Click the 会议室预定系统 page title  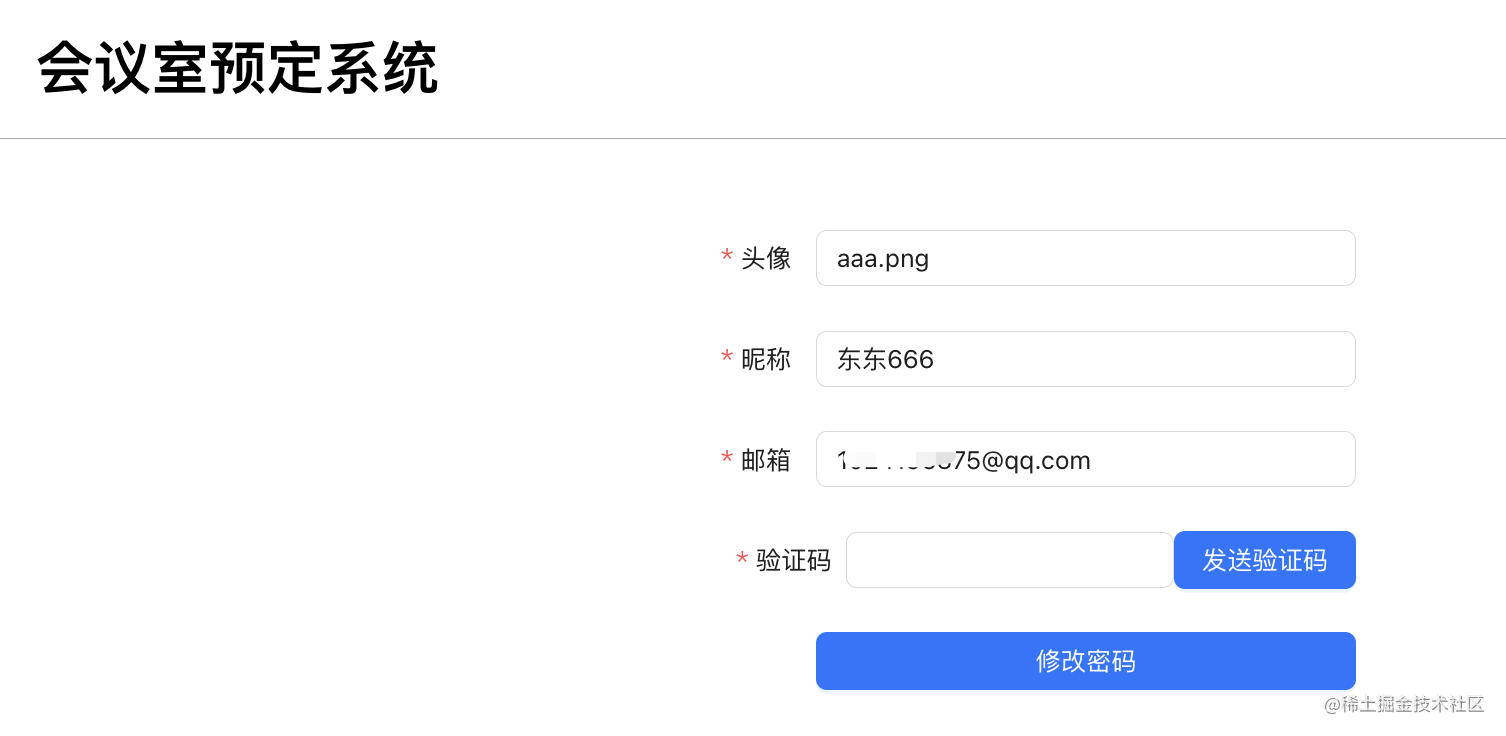pos(238,69)
